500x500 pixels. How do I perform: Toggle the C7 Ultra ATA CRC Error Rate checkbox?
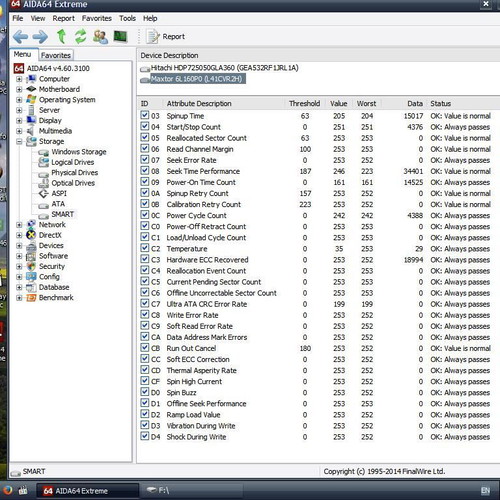(x=145, y=303)
